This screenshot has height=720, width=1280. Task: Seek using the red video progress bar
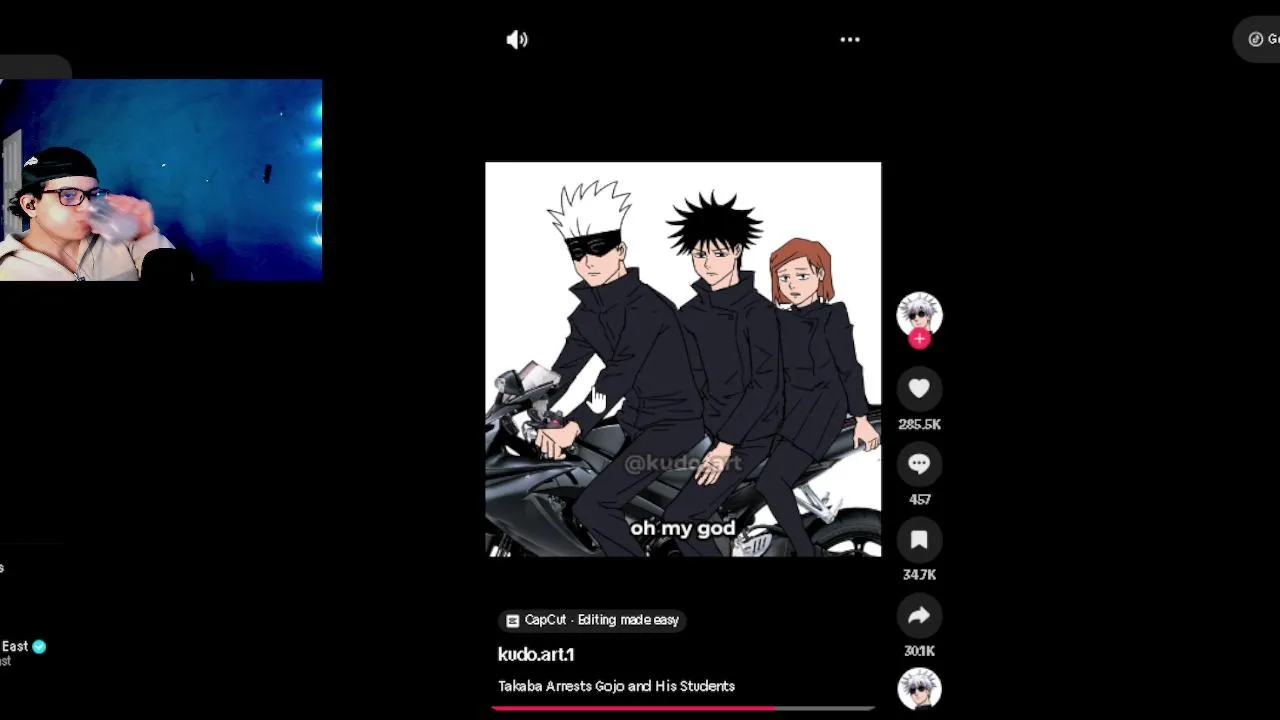pyautogui.click(x=683, y=708)
